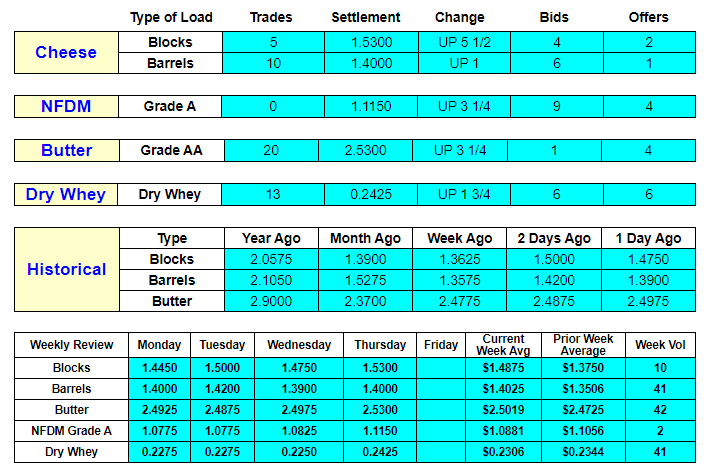Click the Butter category label

point(66,151)
